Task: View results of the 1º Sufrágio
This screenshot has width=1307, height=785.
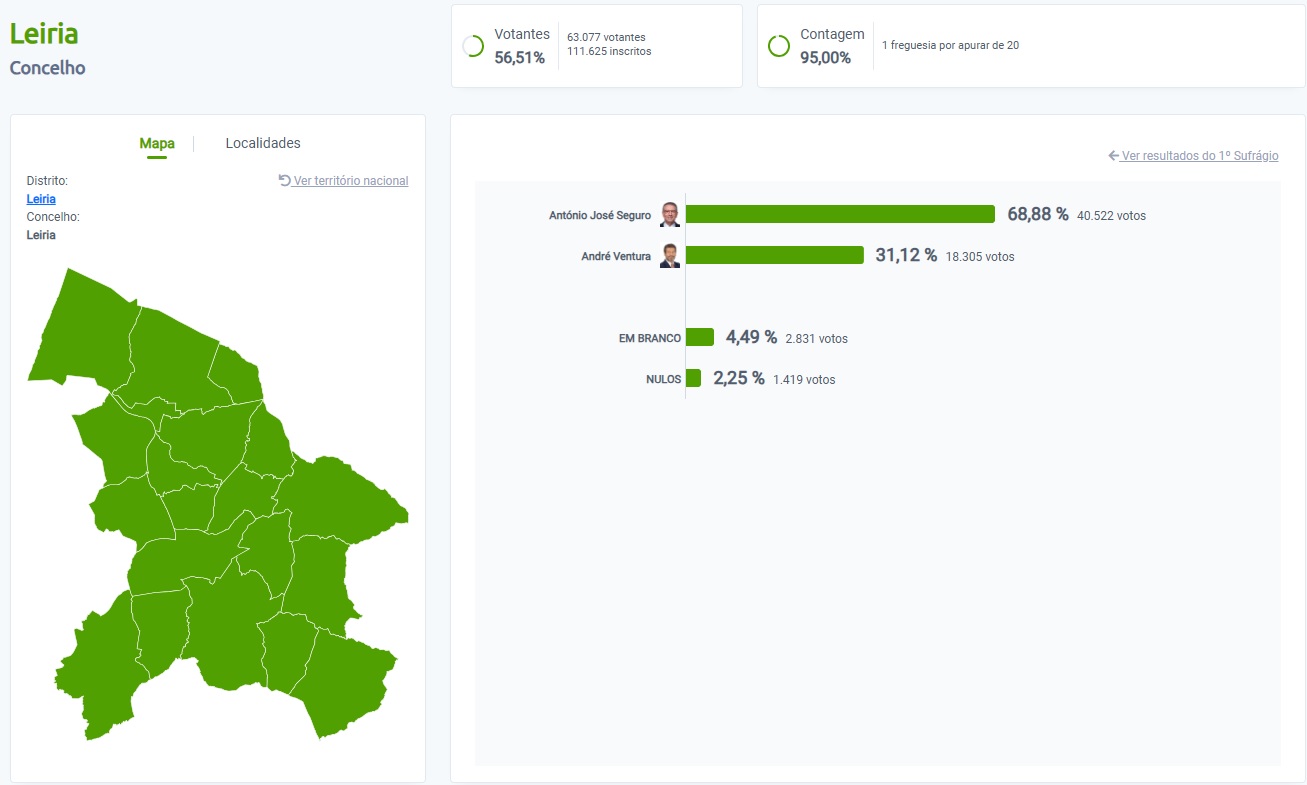Action: tap(1199, 156)
